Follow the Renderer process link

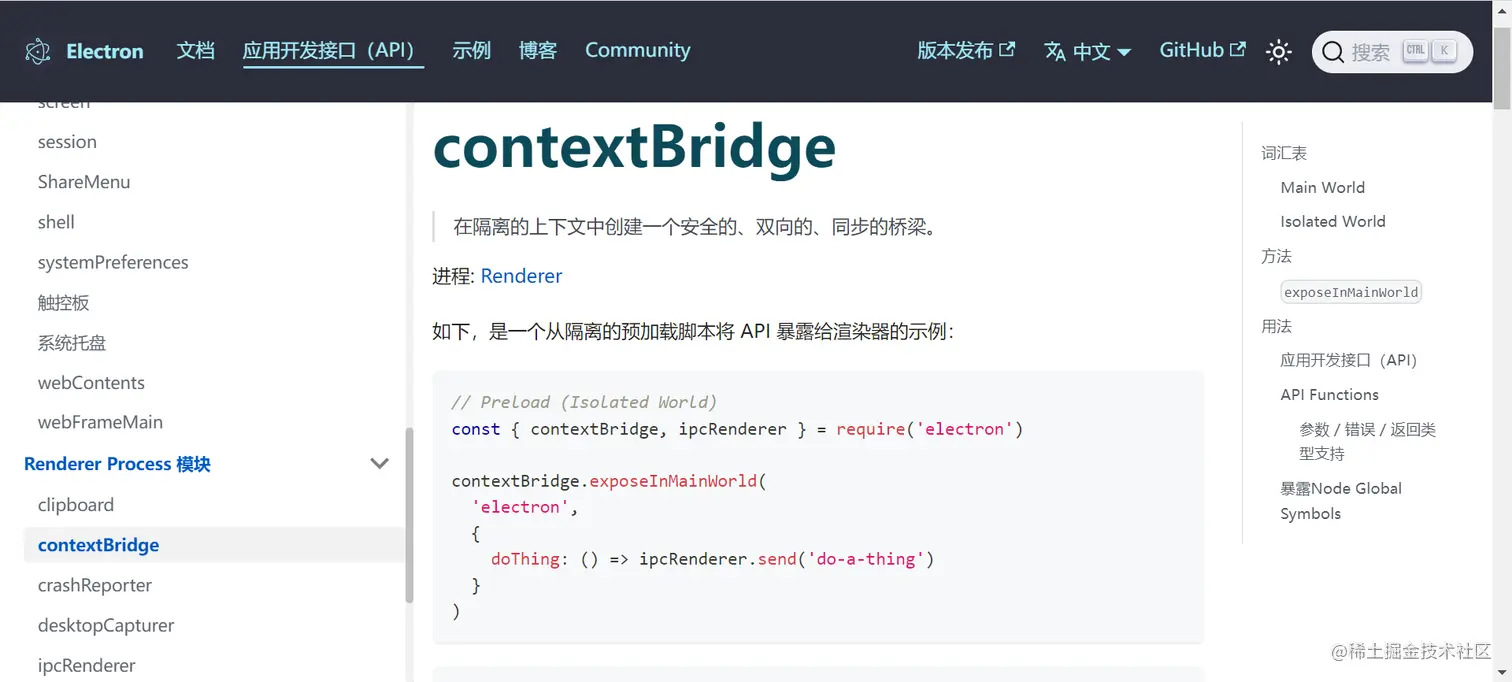point(521,276)
